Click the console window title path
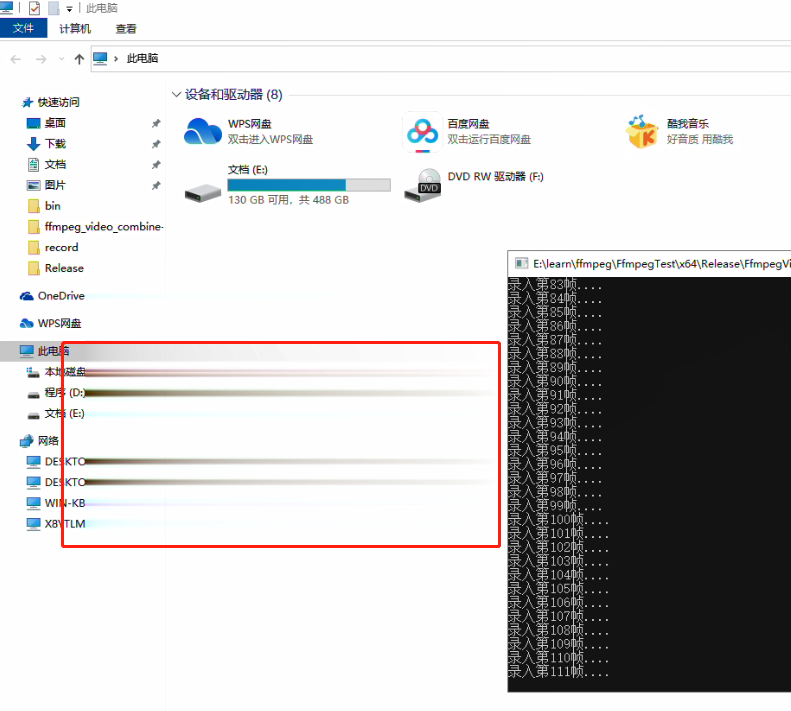Image resolution: width=791 pixels, height=711 pixels. point(661,263)
